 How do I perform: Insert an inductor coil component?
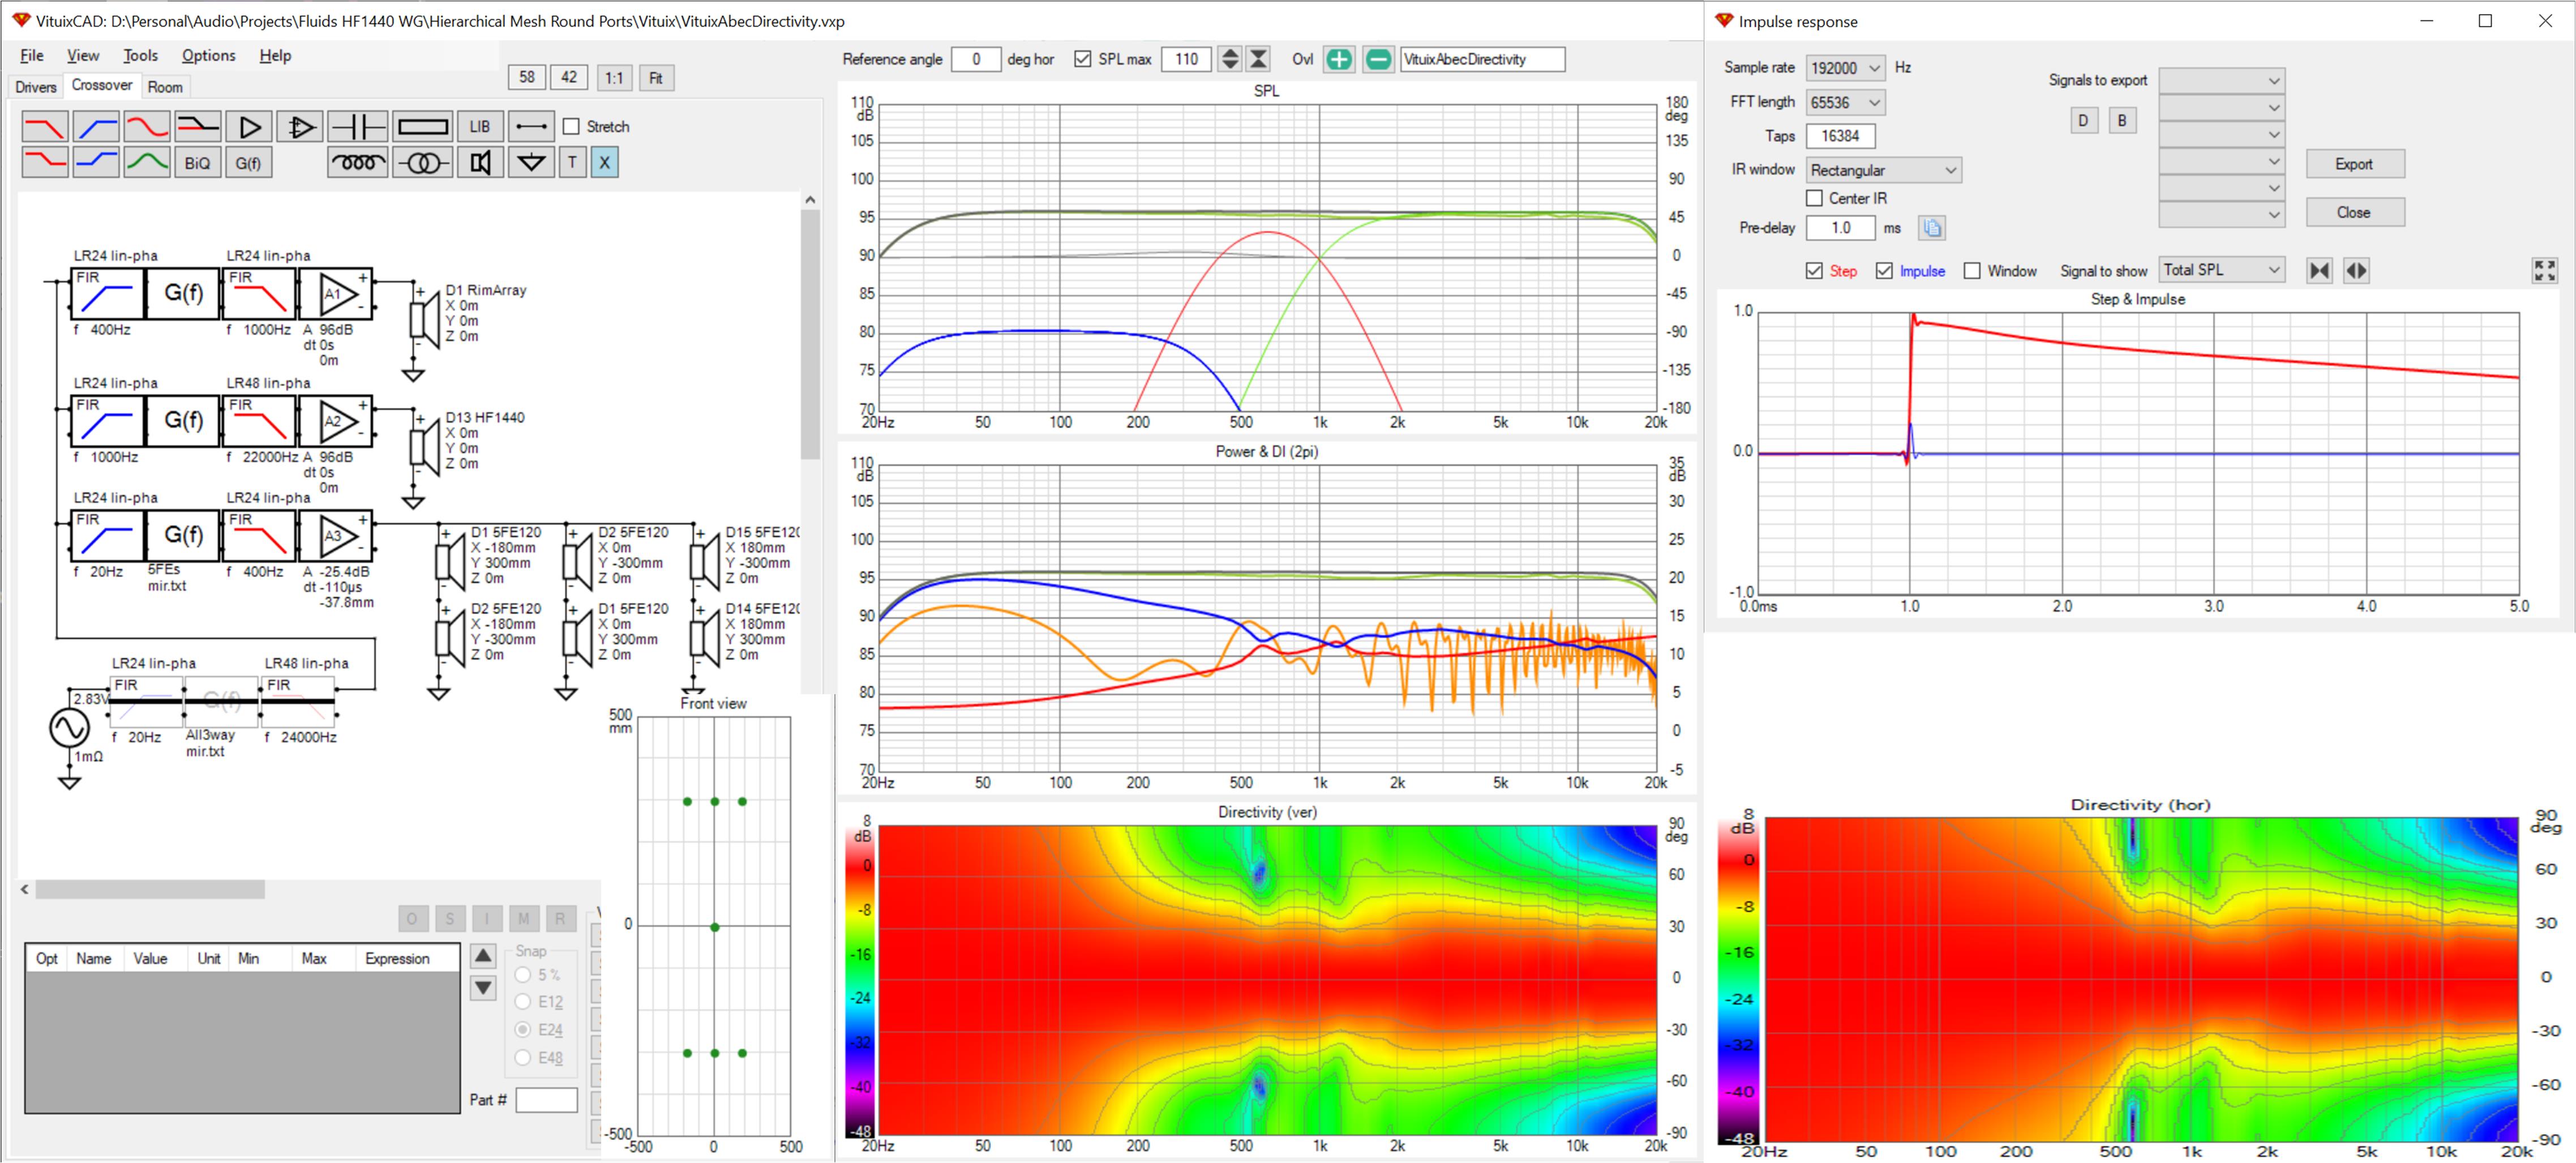tap(358, 162)
